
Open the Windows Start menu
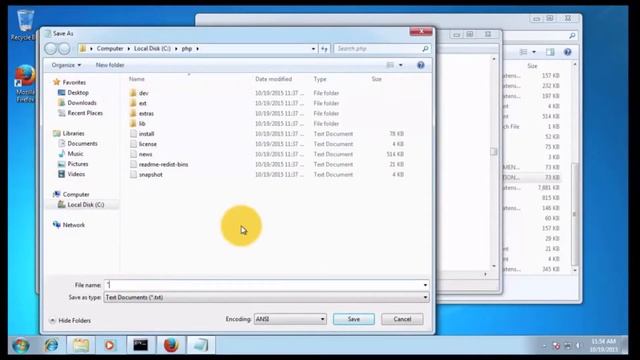tap(20, 345)
